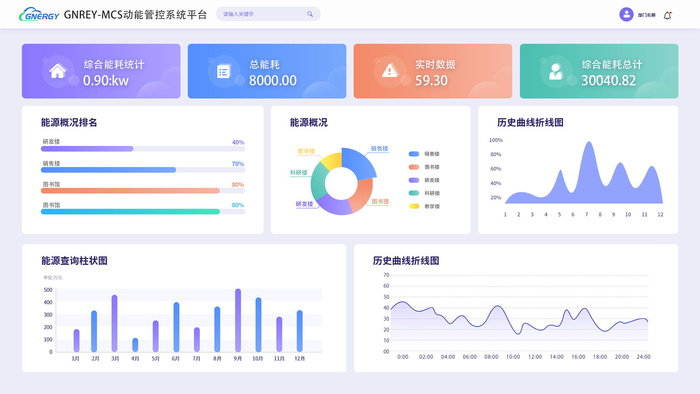Viewport: 700px width, 394px height.
Task: Click the home icon on 综合能耗统计 card
Action: [x=58, y=71]
